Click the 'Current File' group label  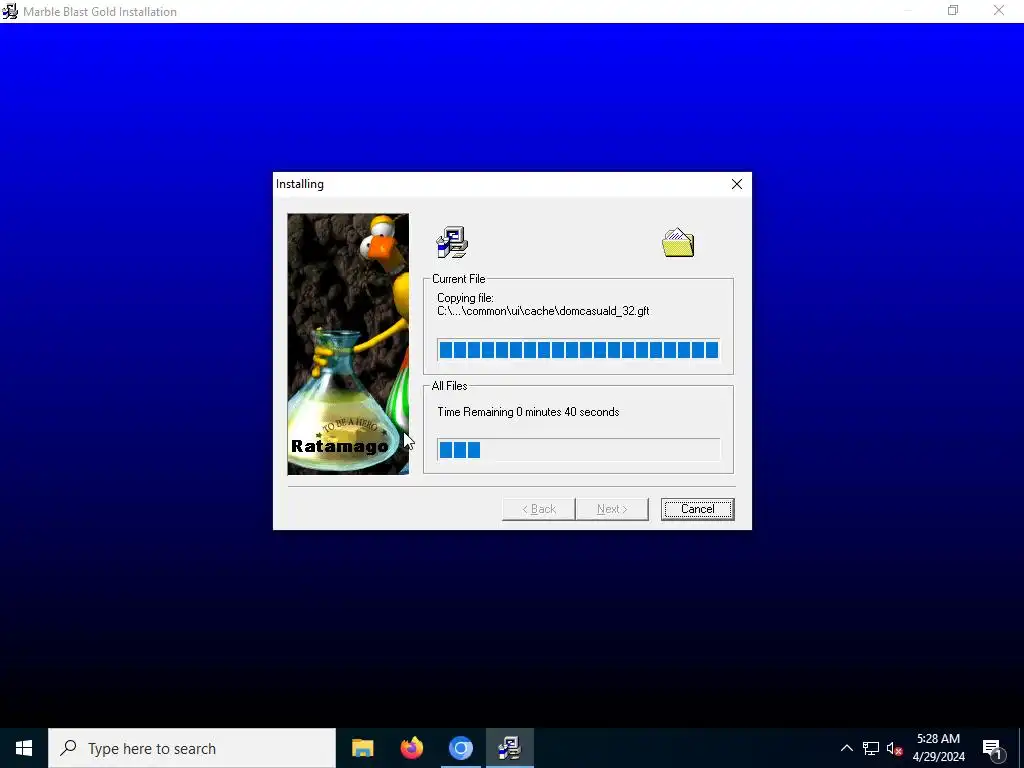(x=458, y=279)
